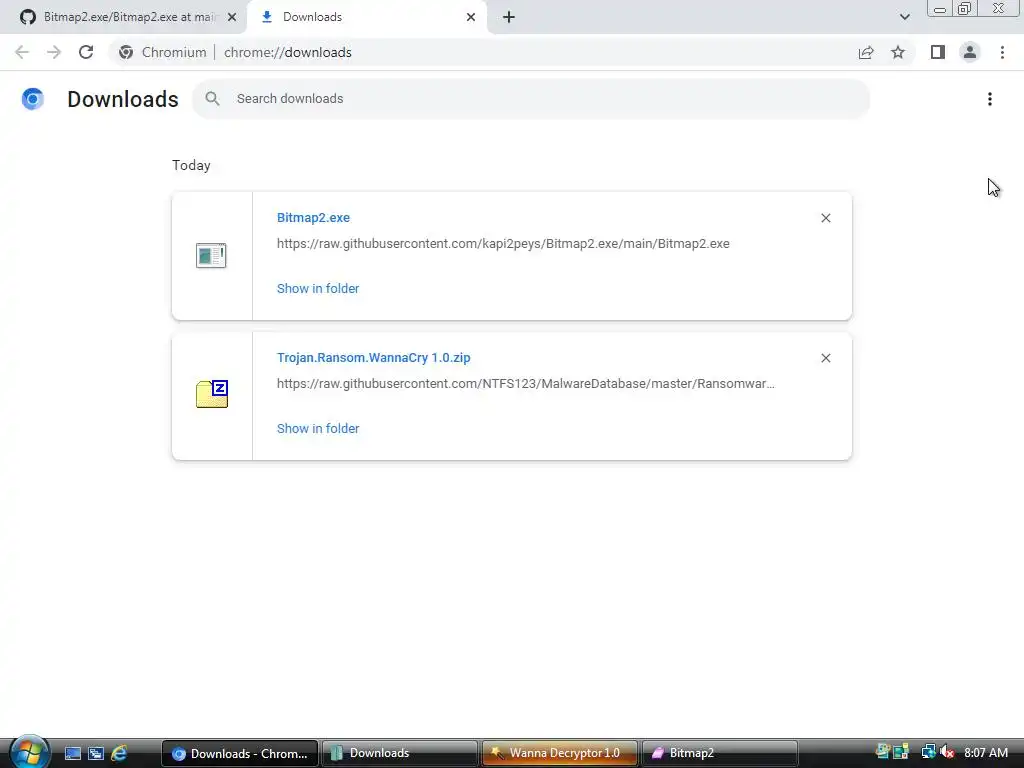The image size is (1024, 768).
Task: Click Show Desktop quick launch icon
Action: pyautogui.click(x=72, y=753)
